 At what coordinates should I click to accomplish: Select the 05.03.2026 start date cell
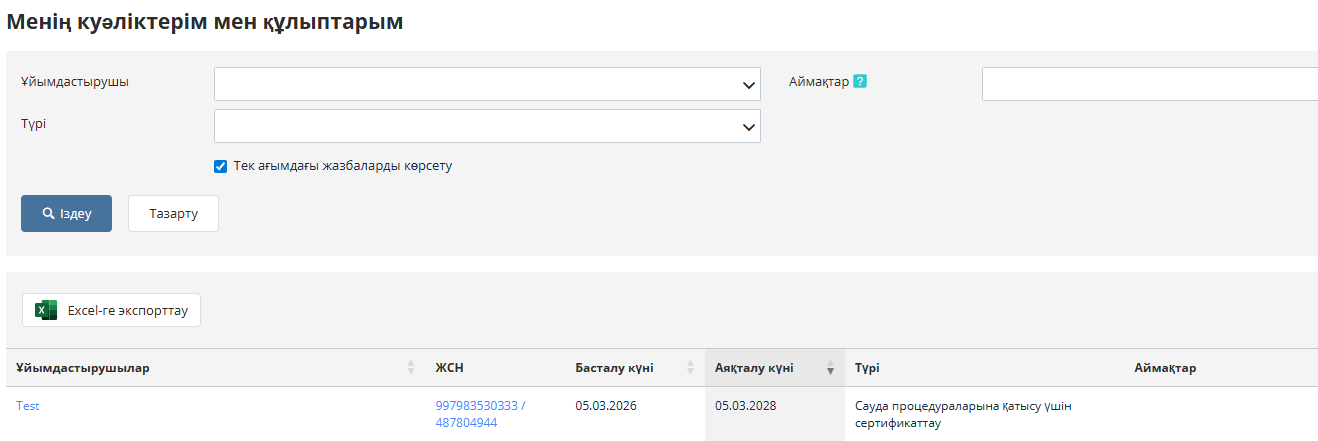[606, 406]
